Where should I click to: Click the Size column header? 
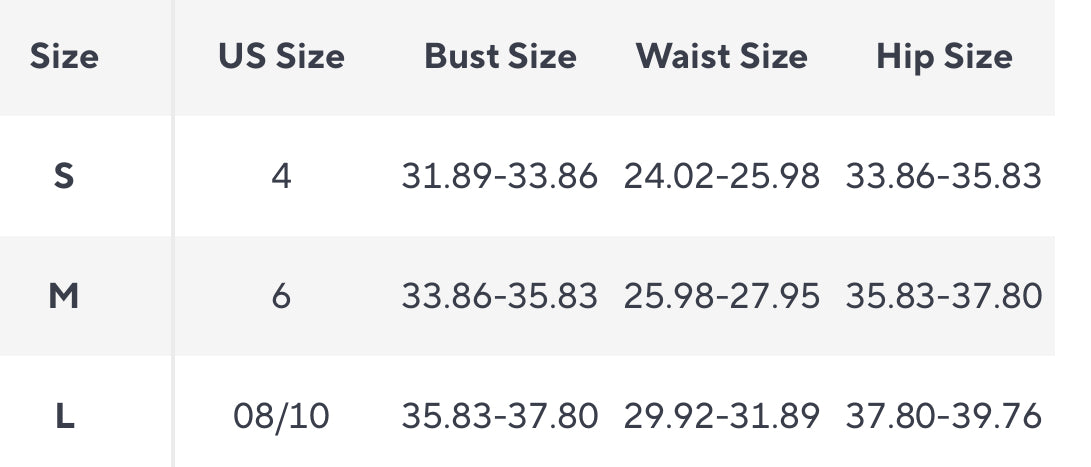click(x=64, y=56)
